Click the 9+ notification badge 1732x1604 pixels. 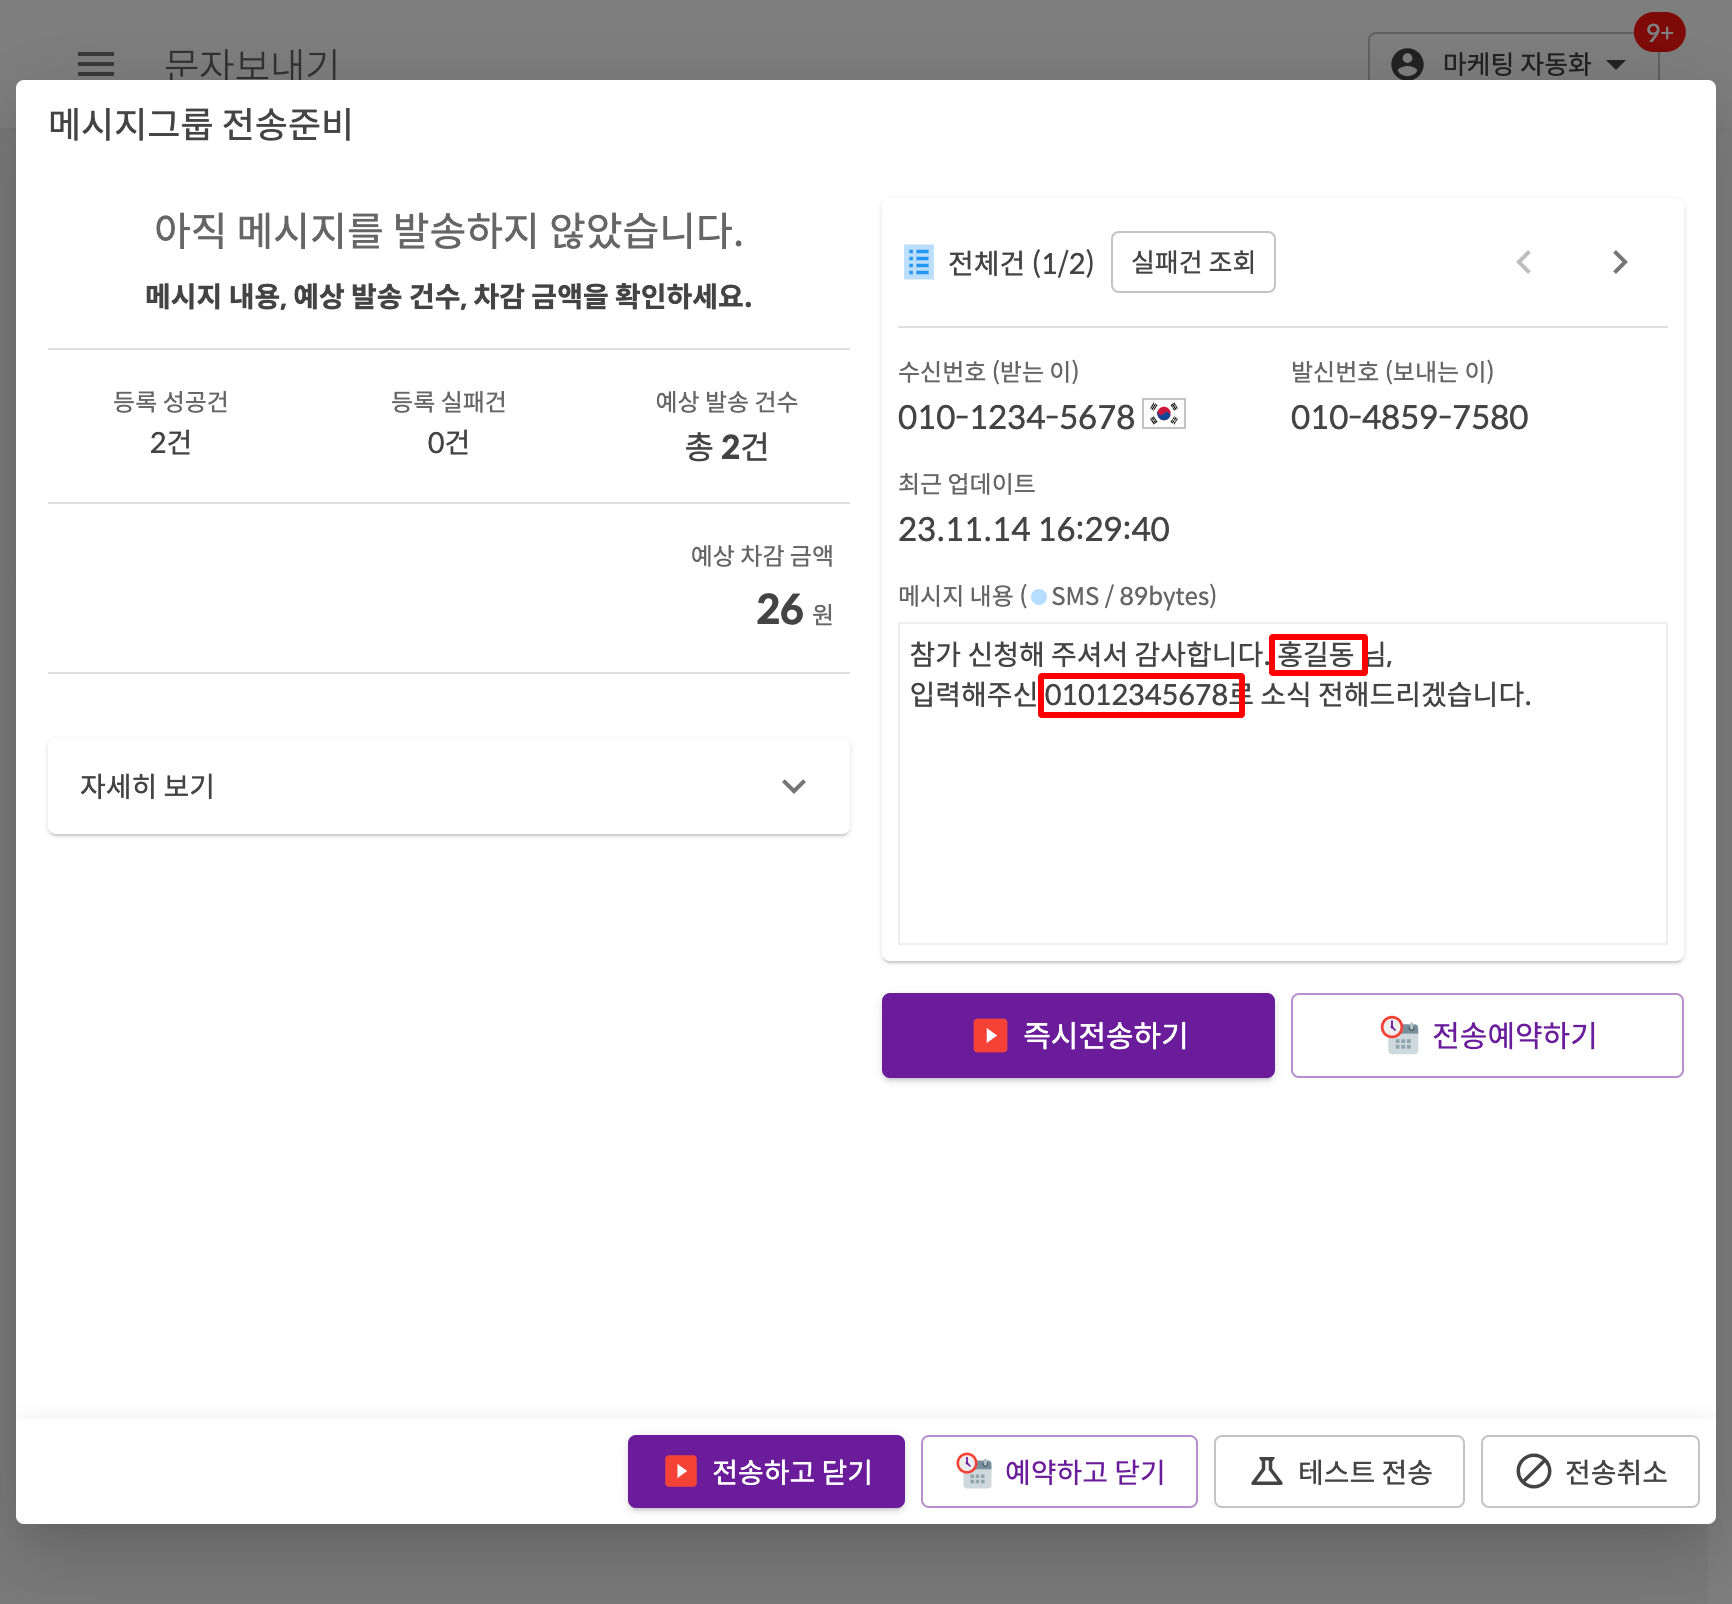pyautogui.click(x=1659, y=33)
